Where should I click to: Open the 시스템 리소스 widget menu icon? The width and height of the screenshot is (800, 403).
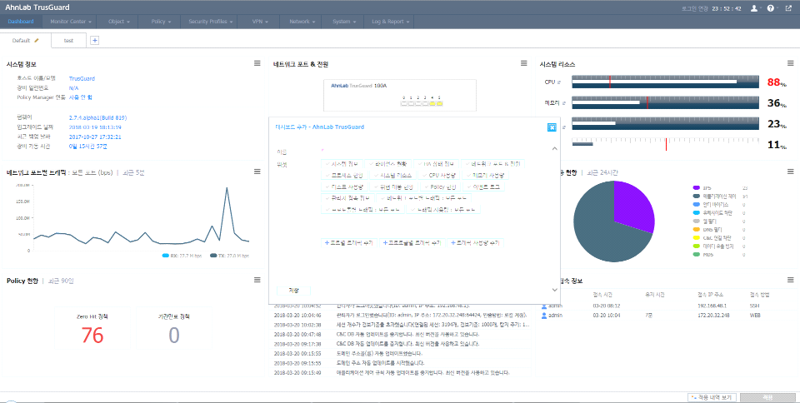(x=790, y=63)
